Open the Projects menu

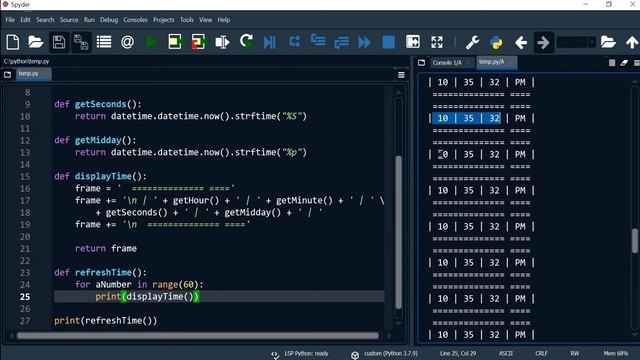point(163,20)
